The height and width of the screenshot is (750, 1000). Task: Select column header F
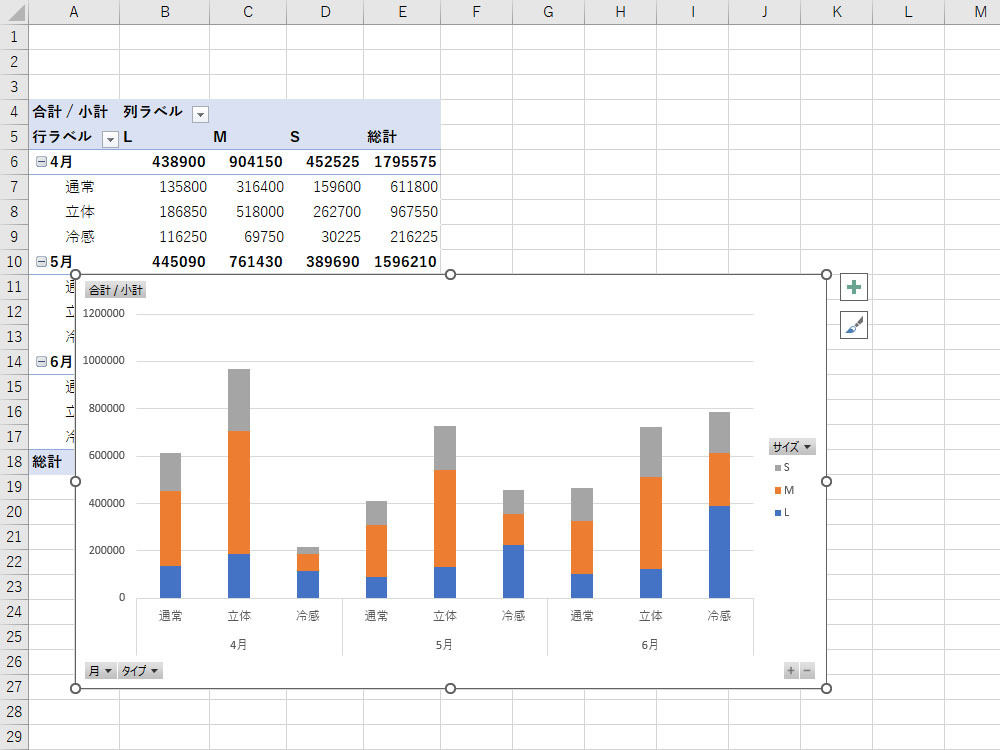(x=476, y=12)
